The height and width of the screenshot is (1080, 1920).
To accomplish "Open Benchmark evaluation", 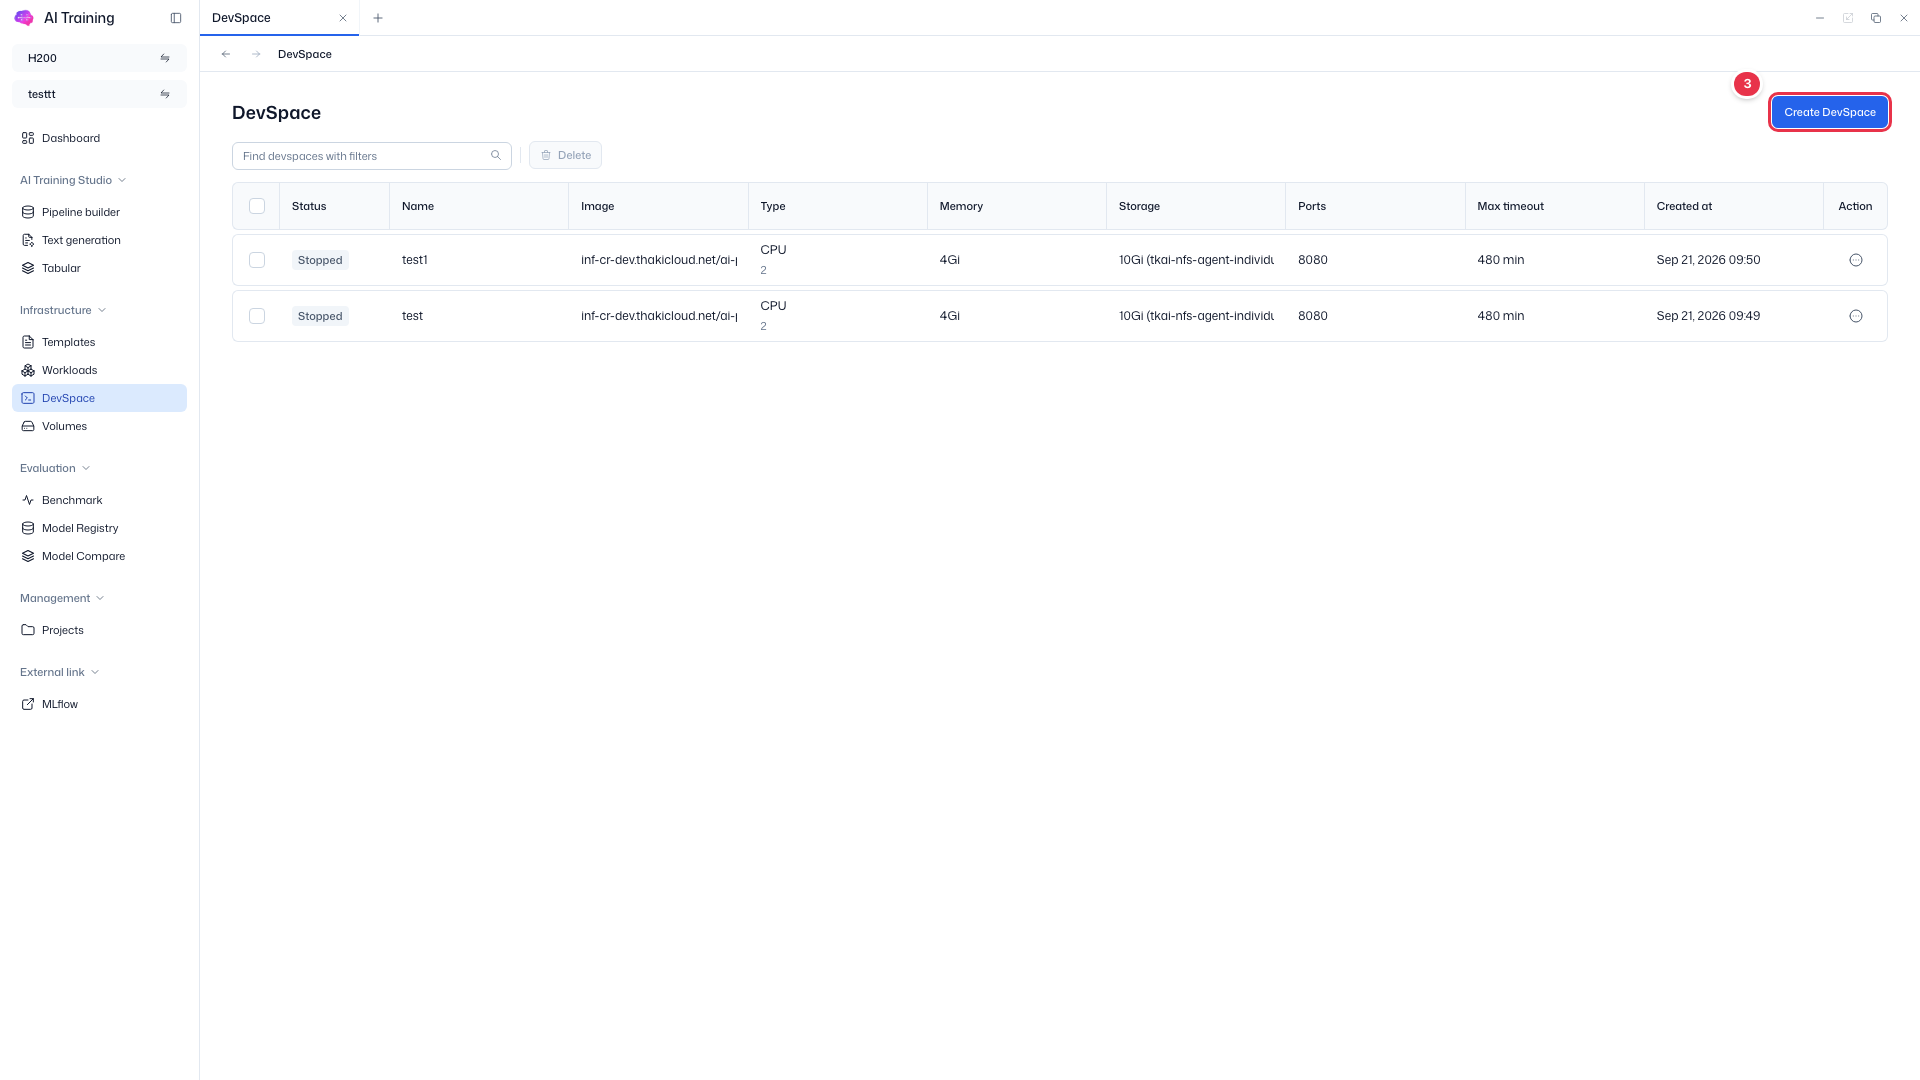I will pyautogui.click(x=99, y=500).
